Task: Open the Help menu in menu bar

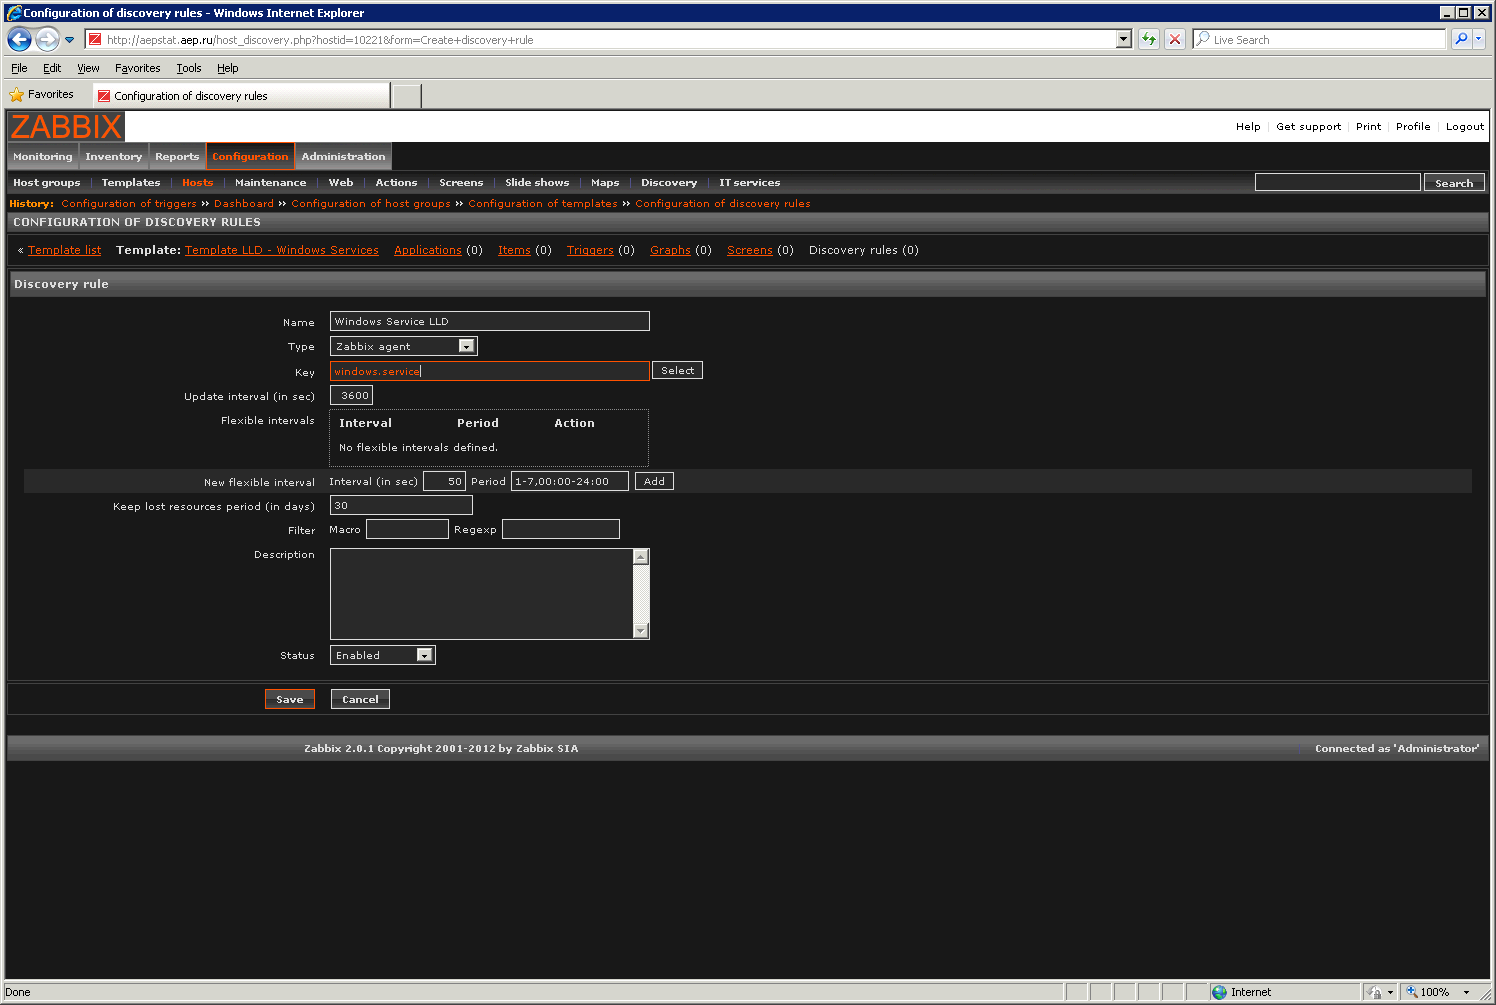Action: pyautogui.click(x=228, y=68)
